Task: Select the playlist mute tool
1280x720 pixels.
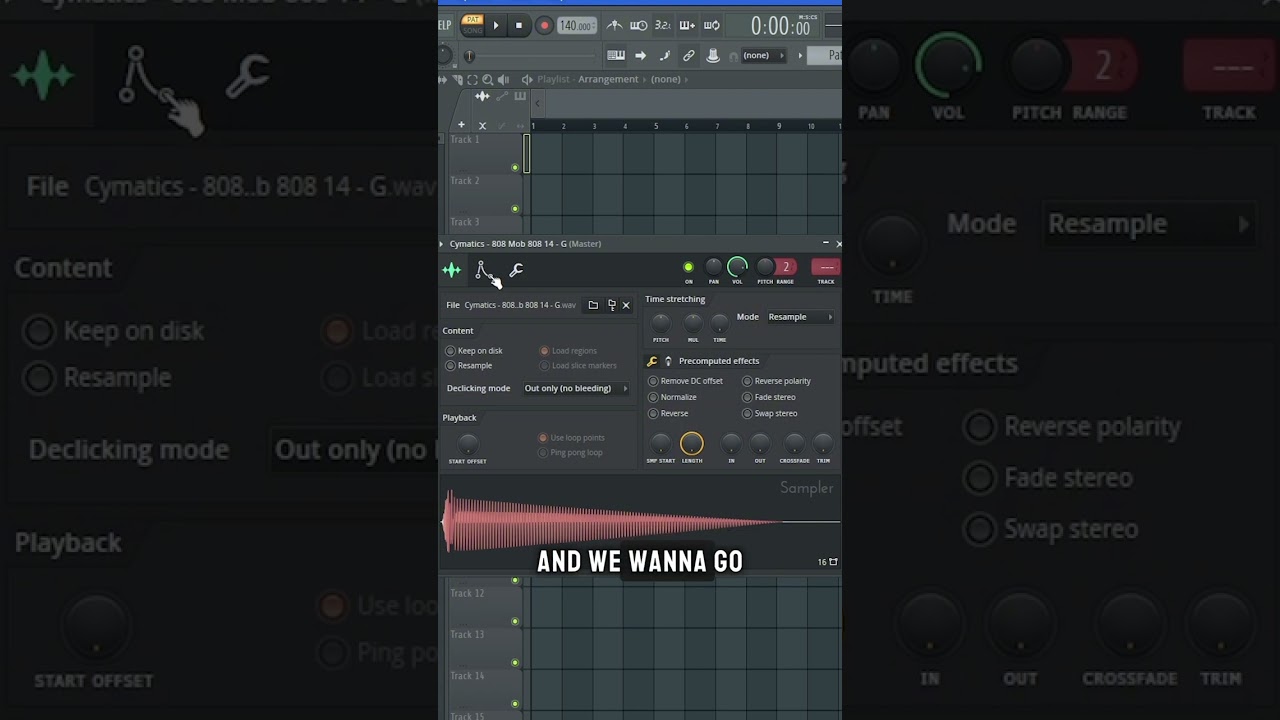Action: coord(502,79)
